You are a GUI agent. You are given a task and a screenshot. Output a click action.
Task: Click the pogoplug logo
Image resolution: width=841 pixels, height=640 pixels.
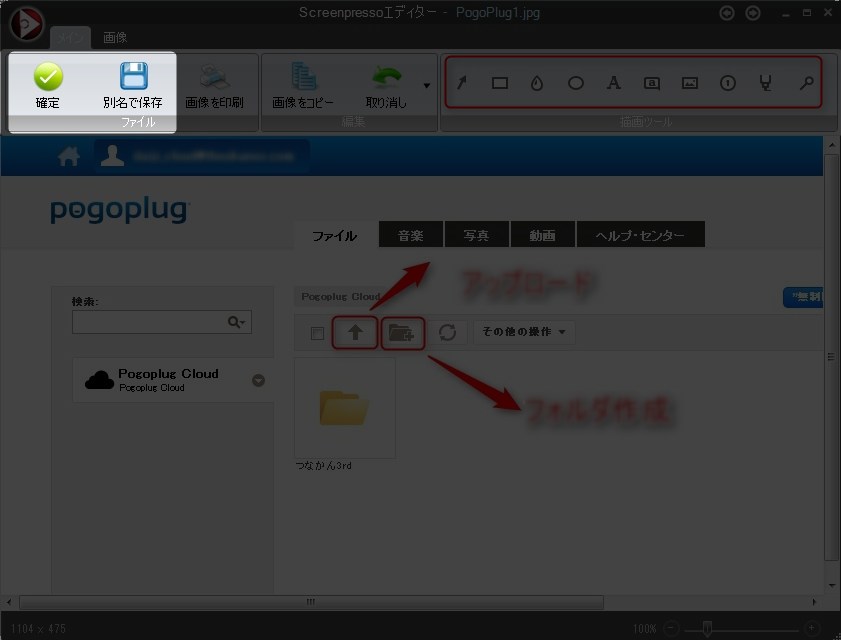pos(120,210)
